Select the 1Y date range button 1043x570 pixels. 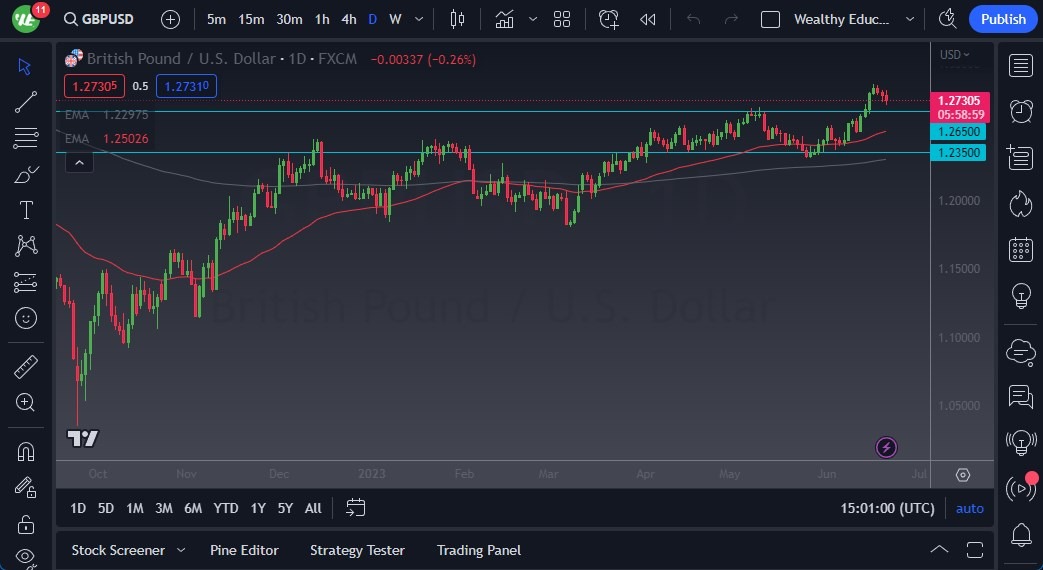[258, 508]
